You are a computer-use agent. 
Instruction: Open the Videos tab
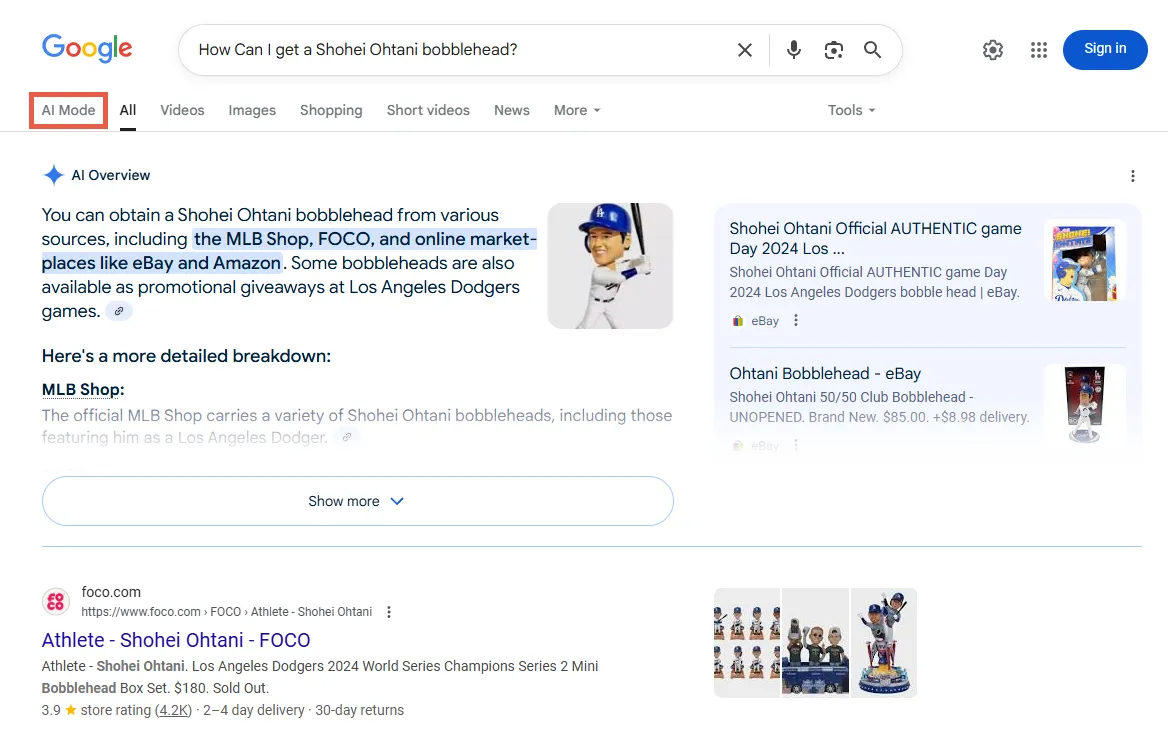click(x=182, y=110)
